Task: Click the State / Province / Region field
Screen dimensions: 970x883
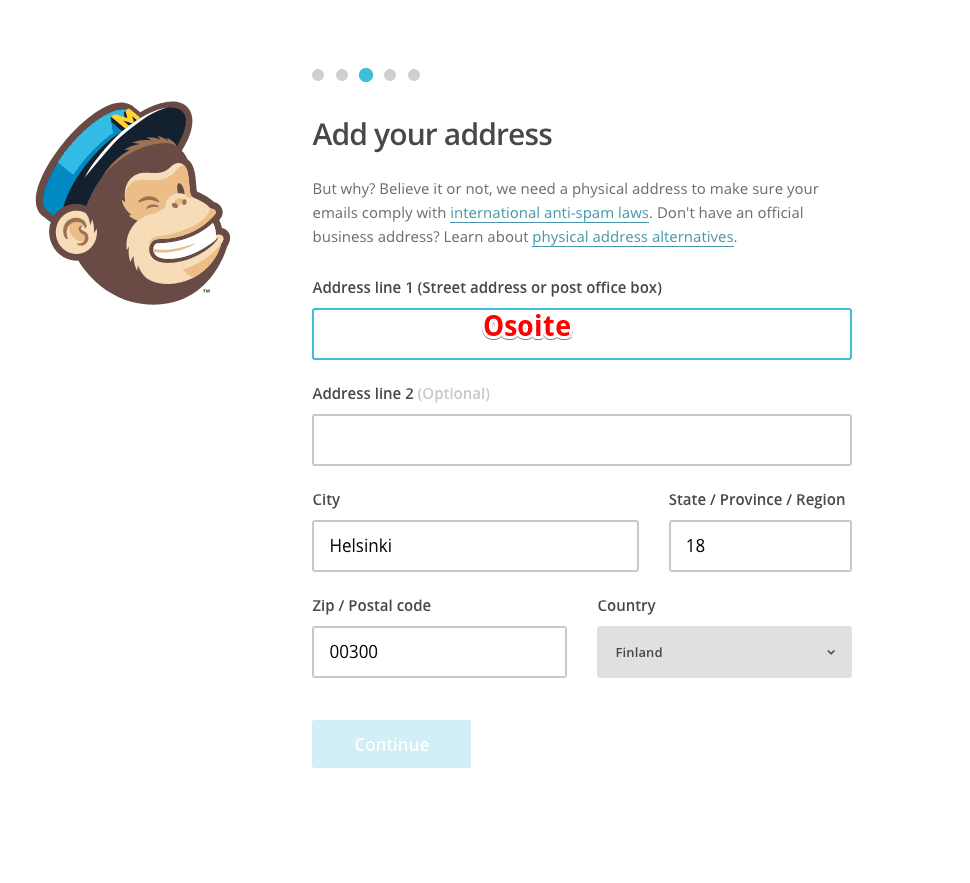Action: click(x=760, y=546)
